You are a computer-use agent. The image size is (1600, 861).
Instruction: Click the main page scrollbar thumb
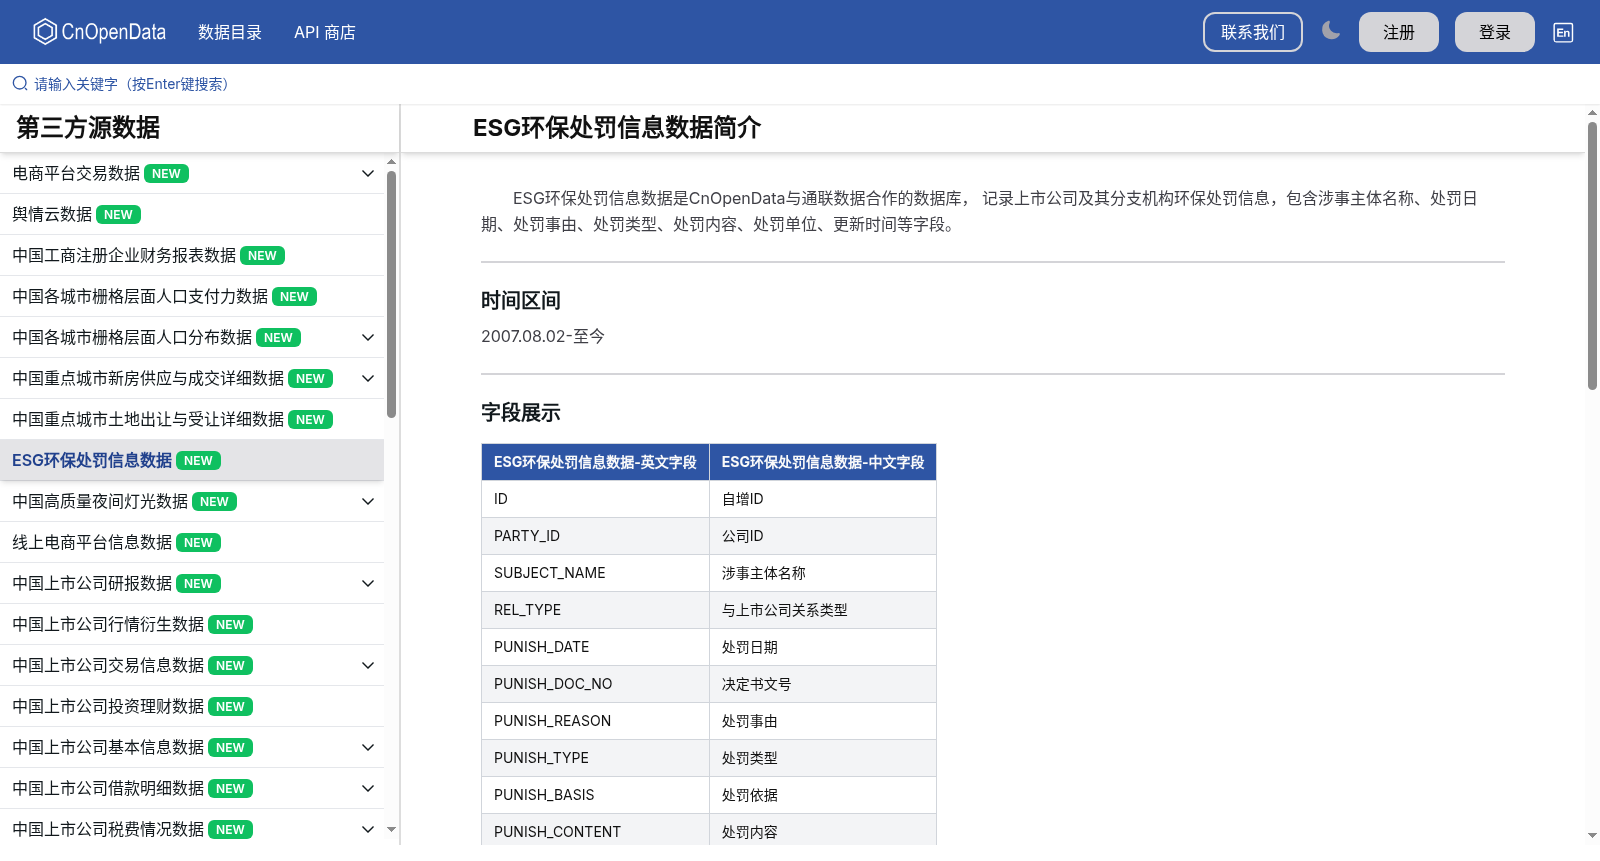tap(1592, 256)
